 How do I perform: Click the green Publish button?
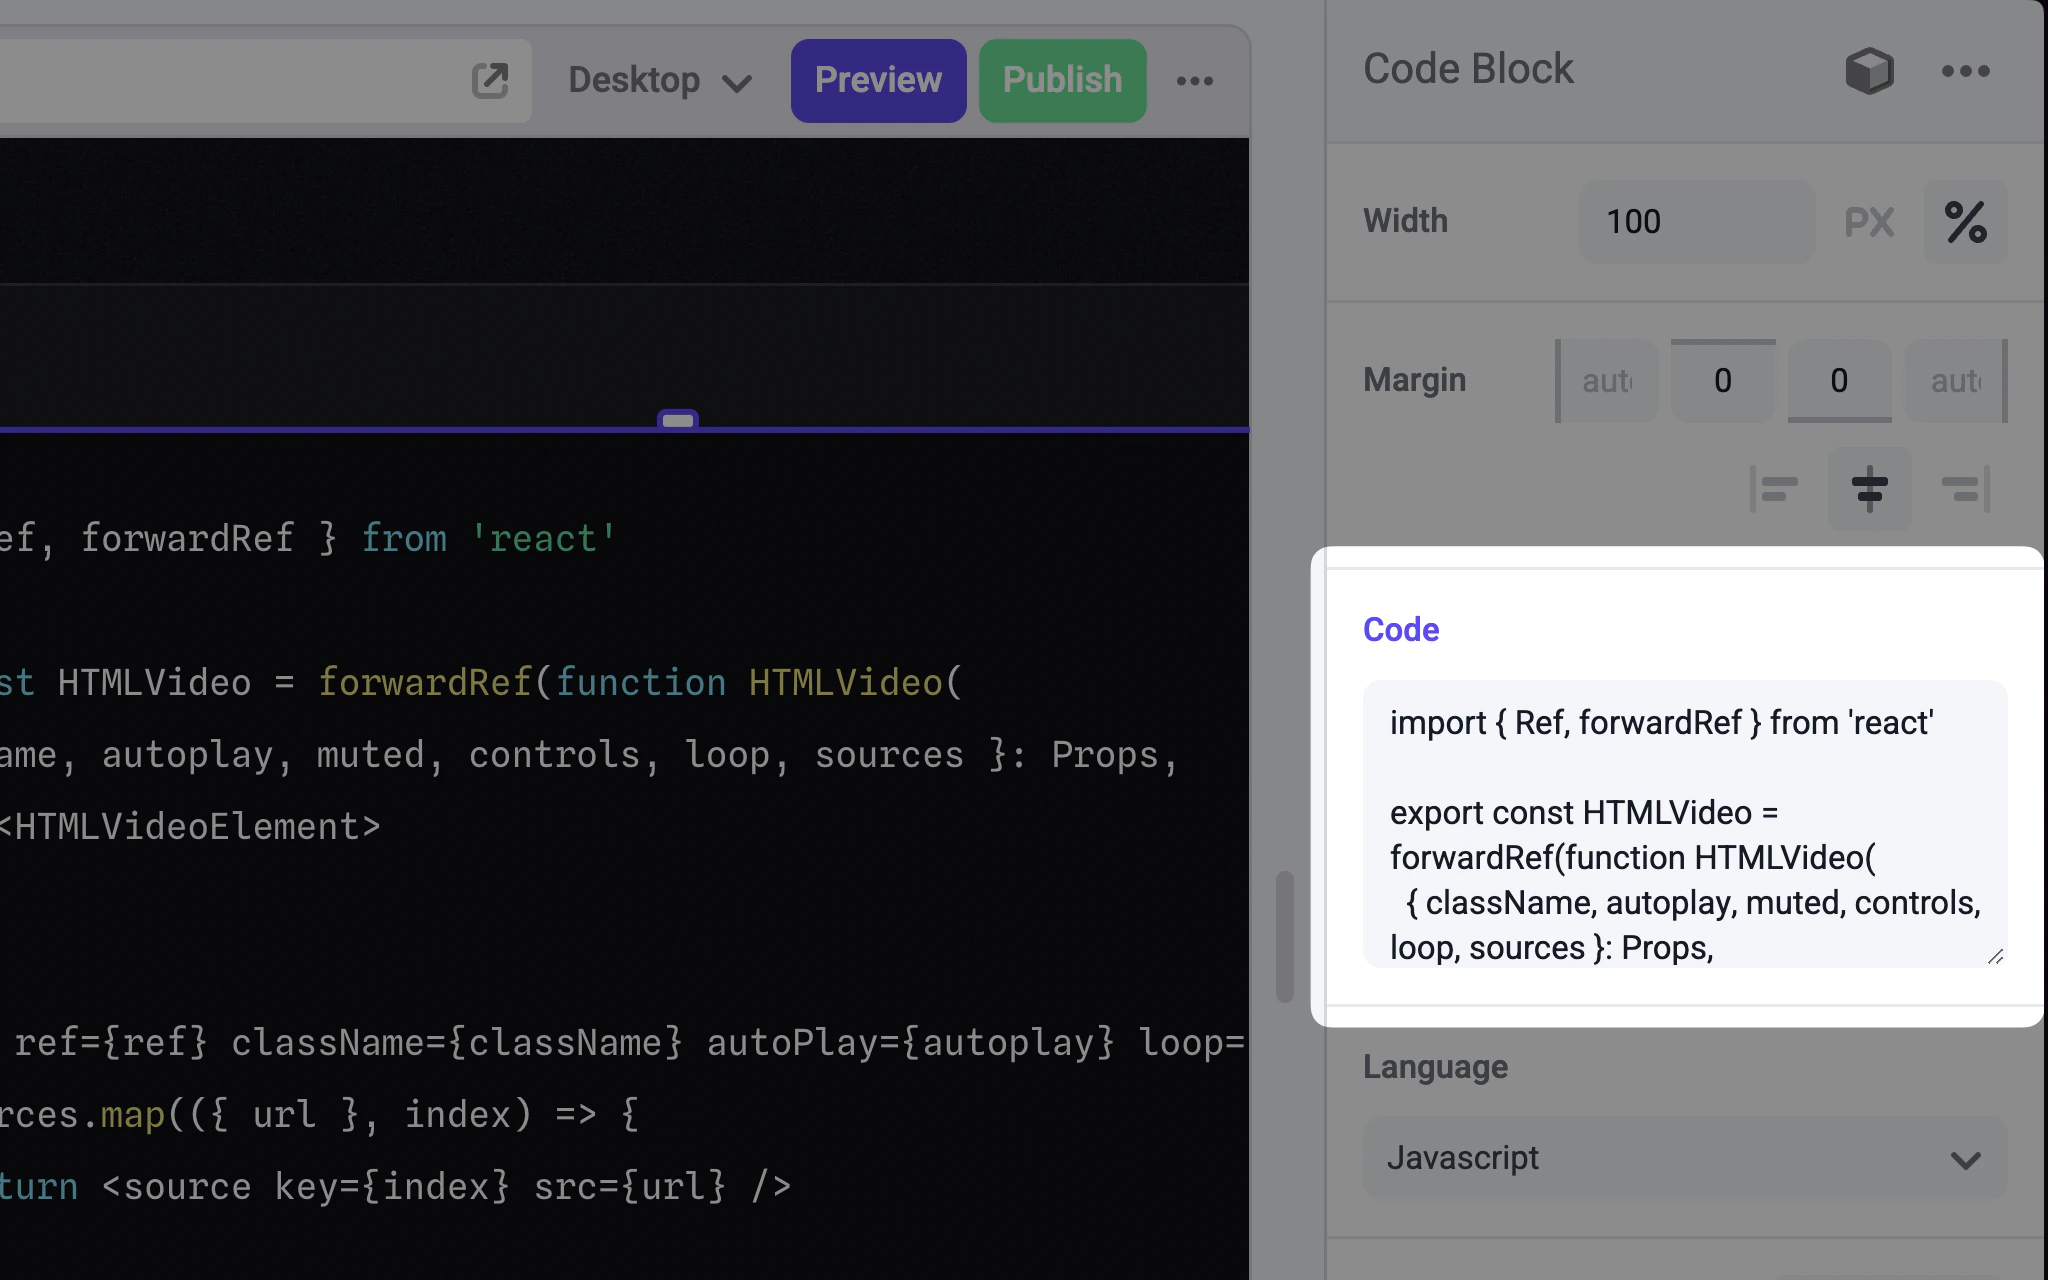pos(1062,81)
